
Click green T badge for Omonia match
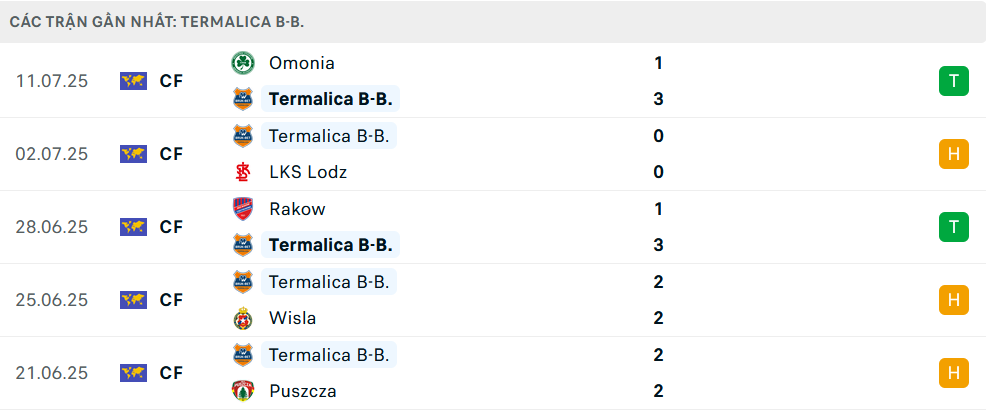(954, 81)
